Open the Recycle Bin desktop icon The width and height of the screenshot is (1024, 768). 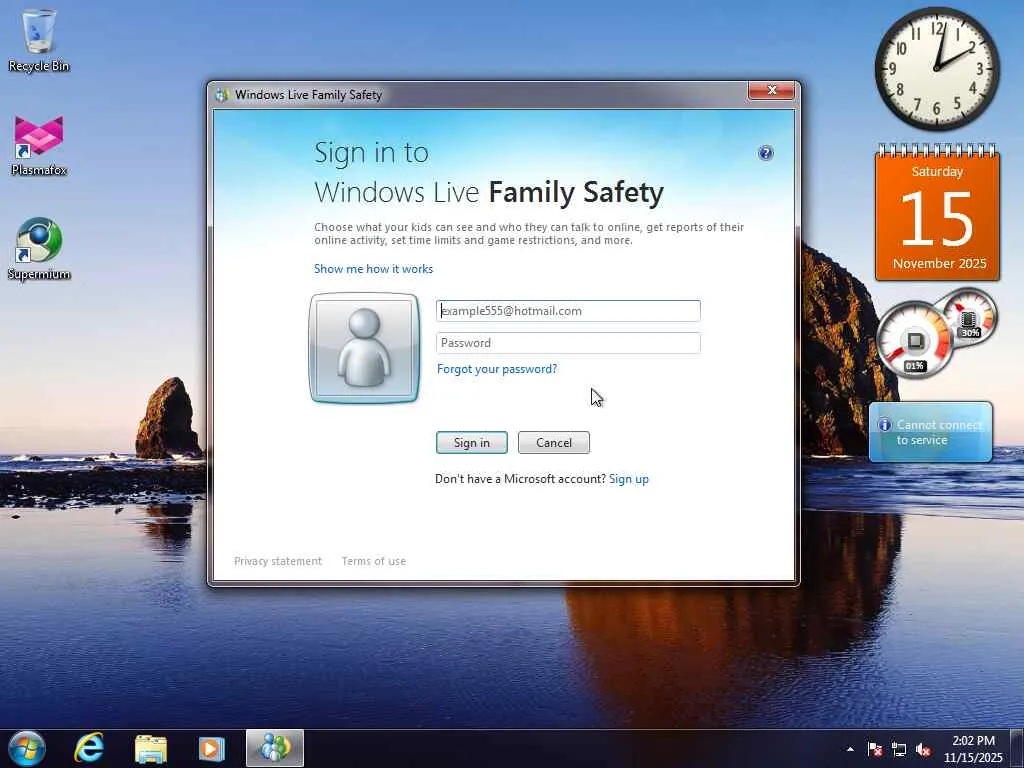[x=39, y=40]
